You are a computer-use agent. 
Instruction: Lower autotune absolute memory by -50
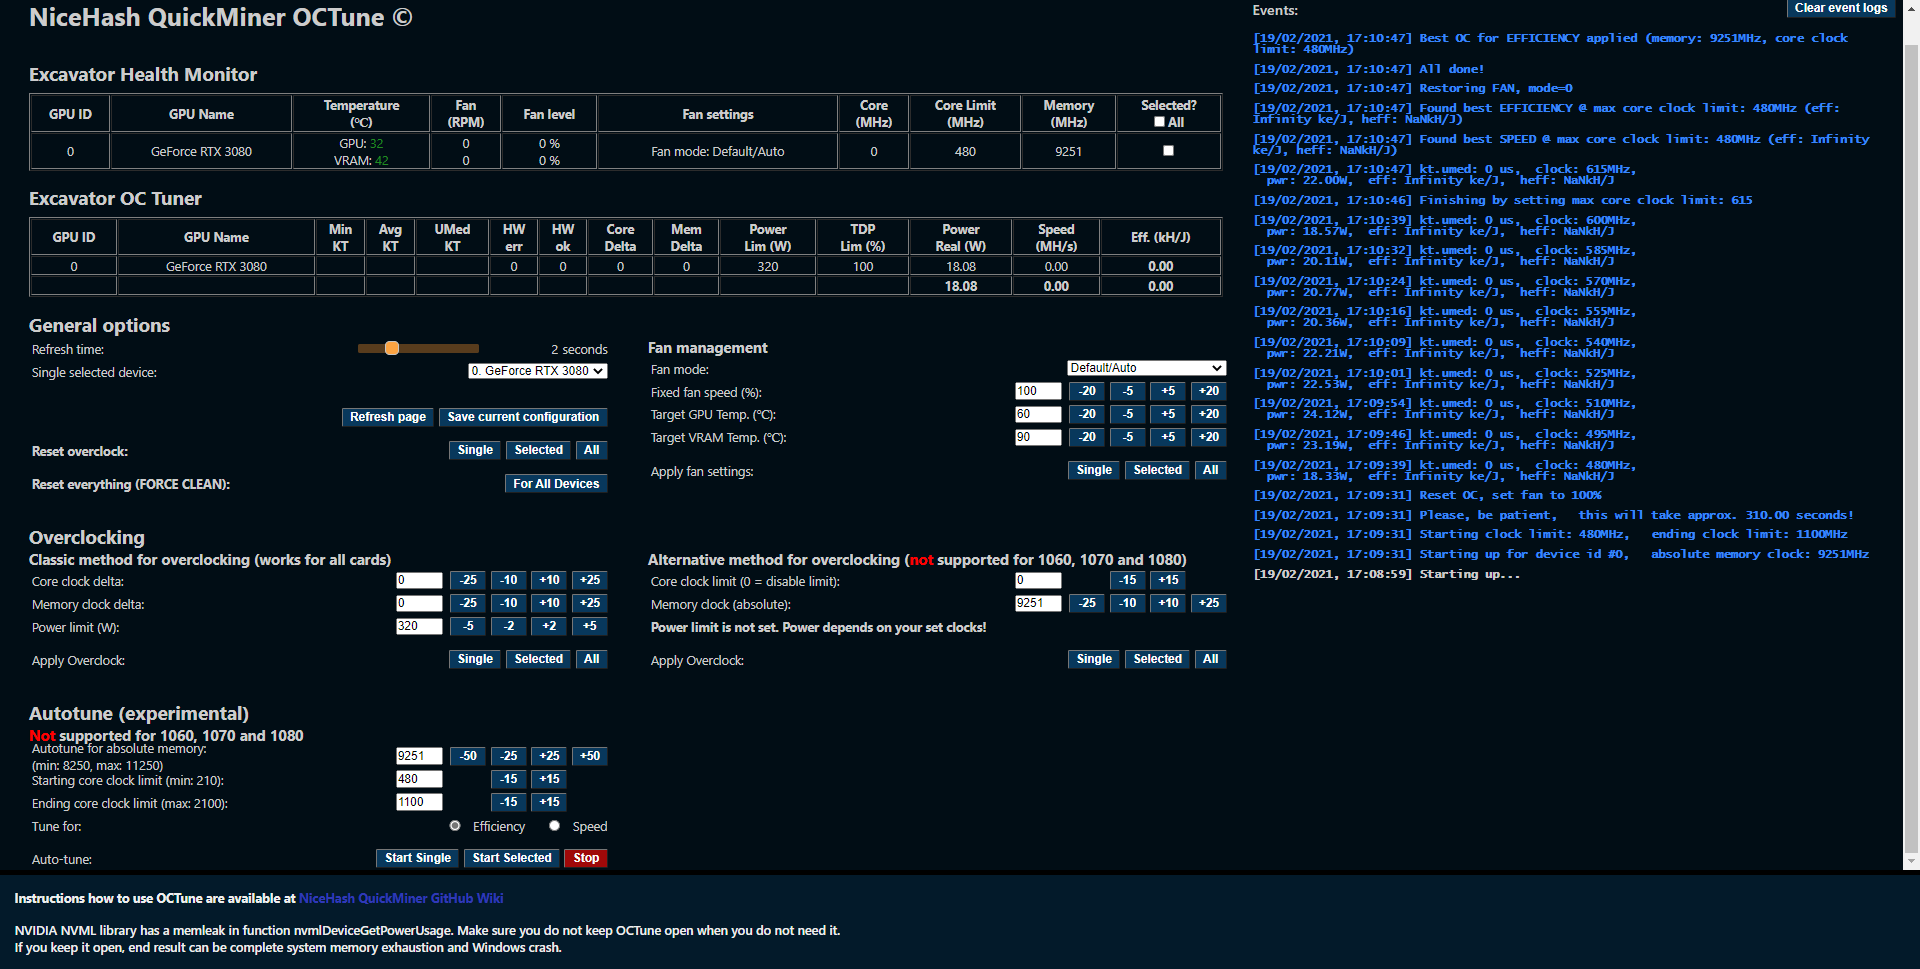click(467, 756)
